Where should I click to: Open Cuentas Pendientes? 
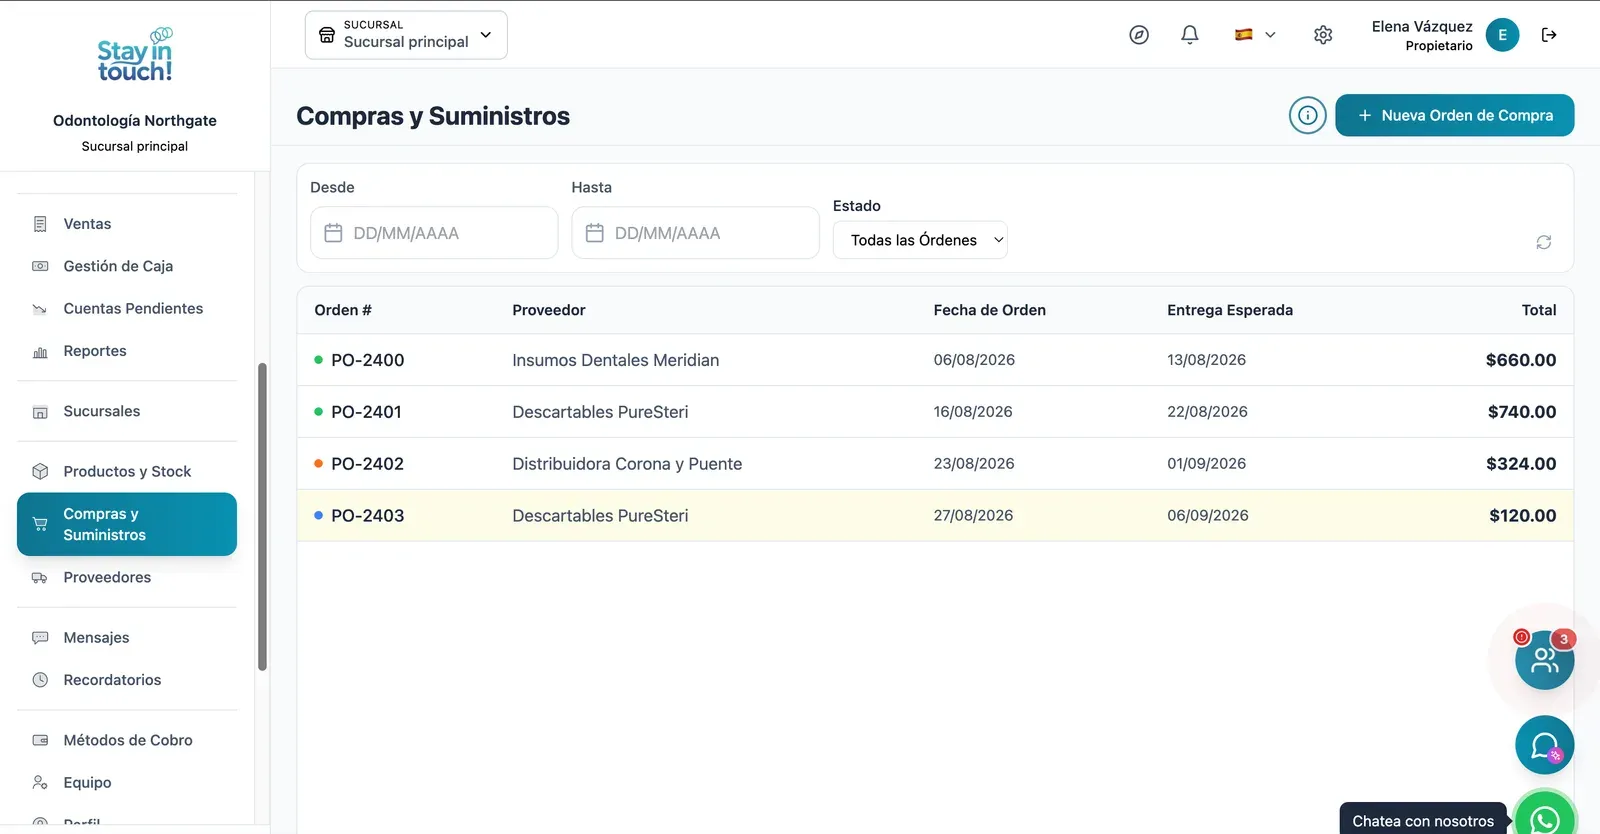[127, 309]
